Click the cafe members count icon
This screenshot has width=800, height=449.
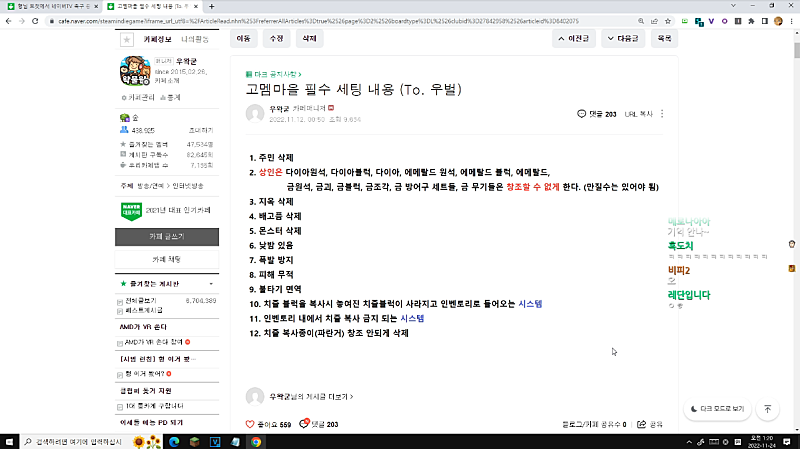[x=124, y=130]
